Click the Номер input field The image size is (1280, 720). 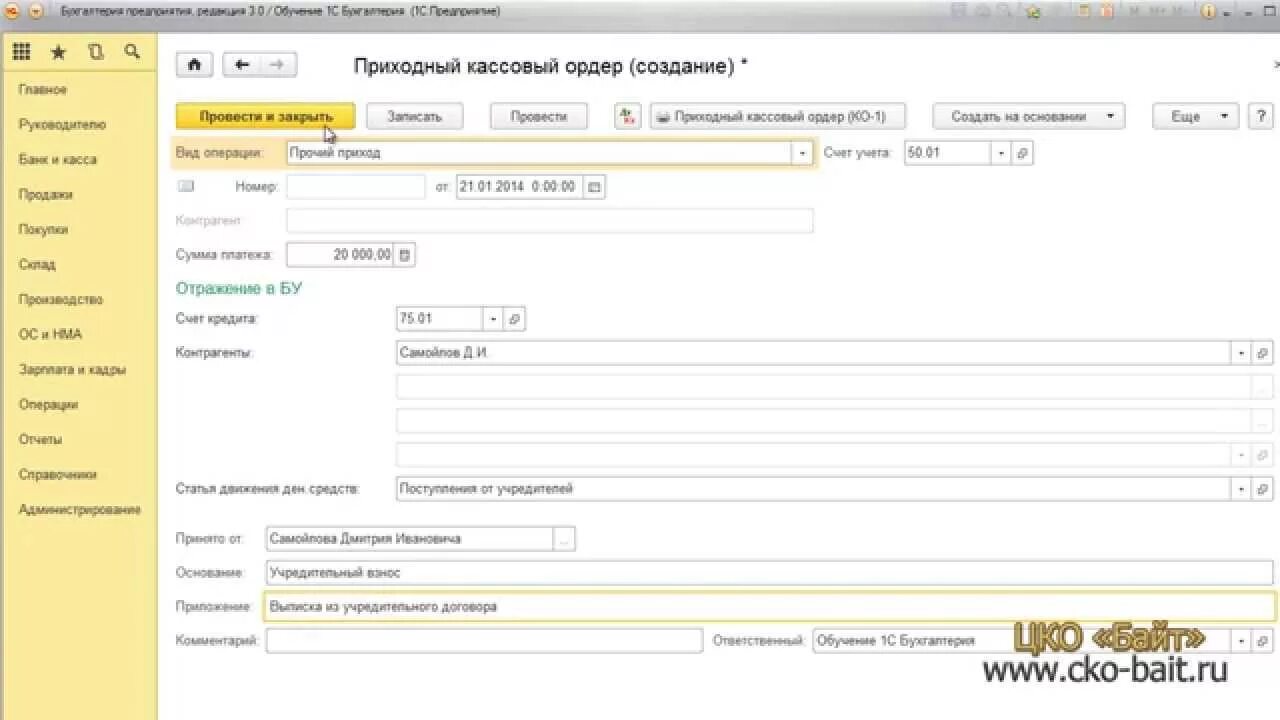[356, 187]
